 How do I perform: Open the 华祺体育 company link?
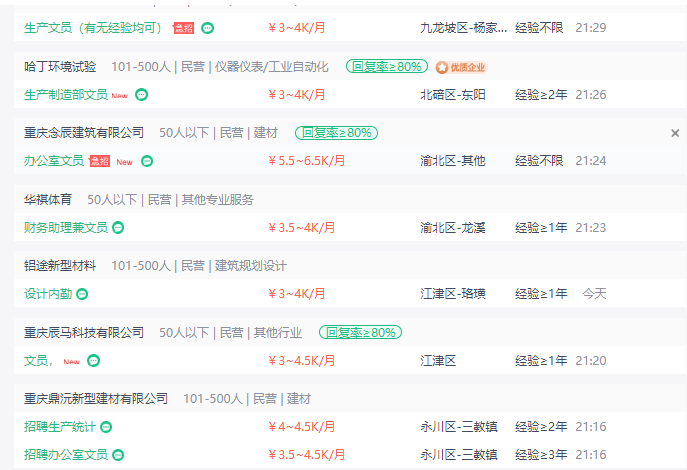pyautogui.click(x=48, y=200)
